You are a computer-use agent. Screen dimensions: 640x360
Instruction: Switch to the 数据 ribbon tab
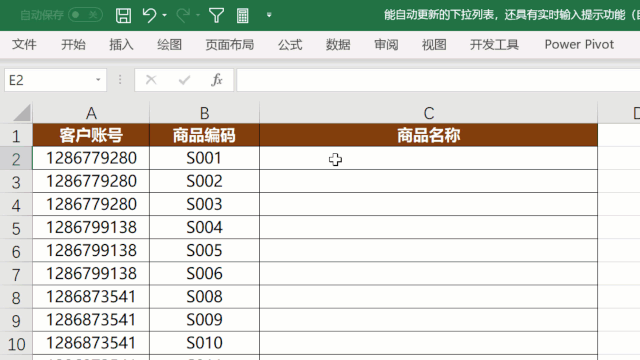[x=338, y=44]
